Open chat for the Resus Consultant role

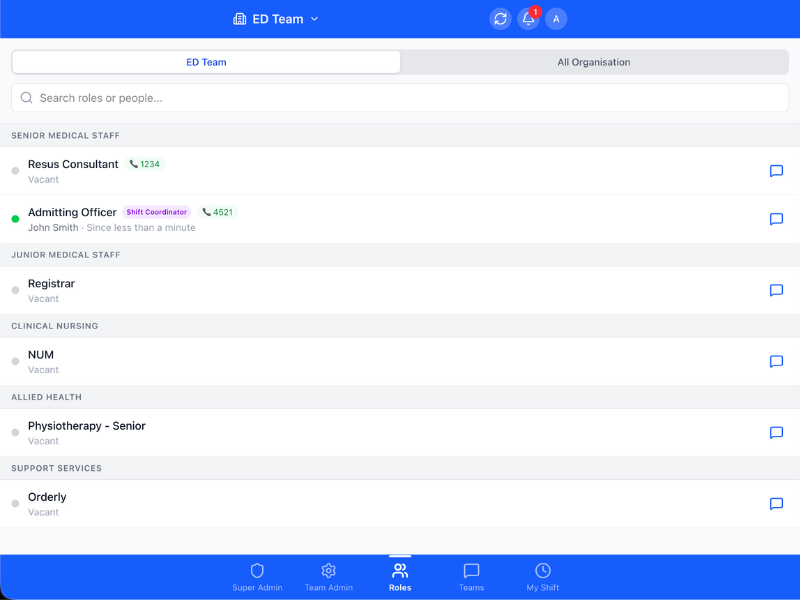[776, 171]
